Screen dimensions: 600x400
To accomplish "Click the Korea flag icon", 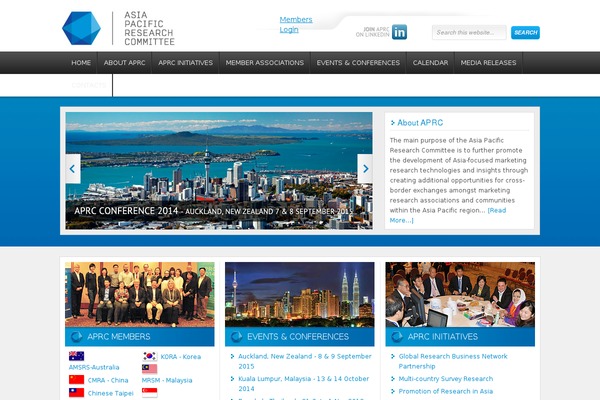I will 150,356.
